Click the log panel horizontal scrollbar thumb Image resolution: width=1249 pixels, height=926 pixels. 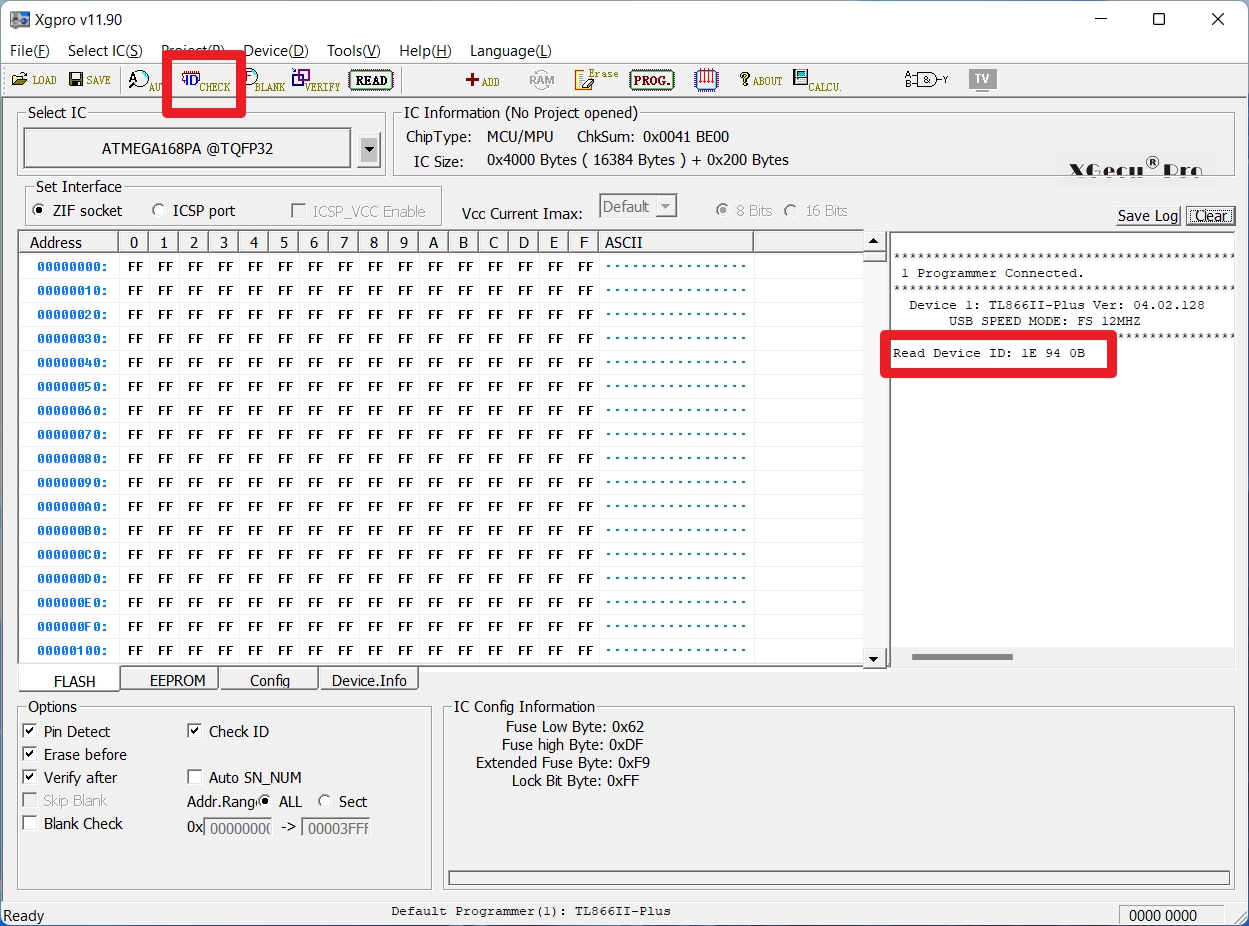962,657
